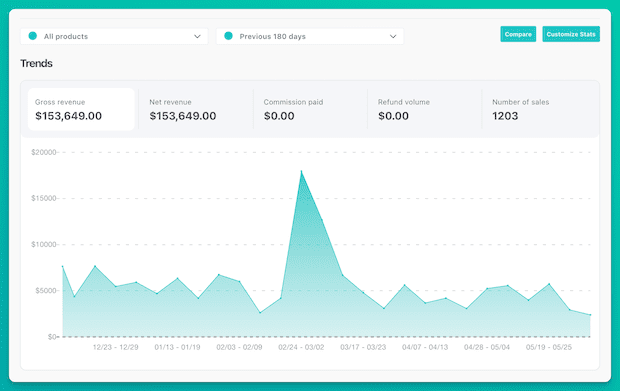Viewport: 620px width, 391px height.
Task: Click the $10000 y-axis label
Action: (44, 244)
